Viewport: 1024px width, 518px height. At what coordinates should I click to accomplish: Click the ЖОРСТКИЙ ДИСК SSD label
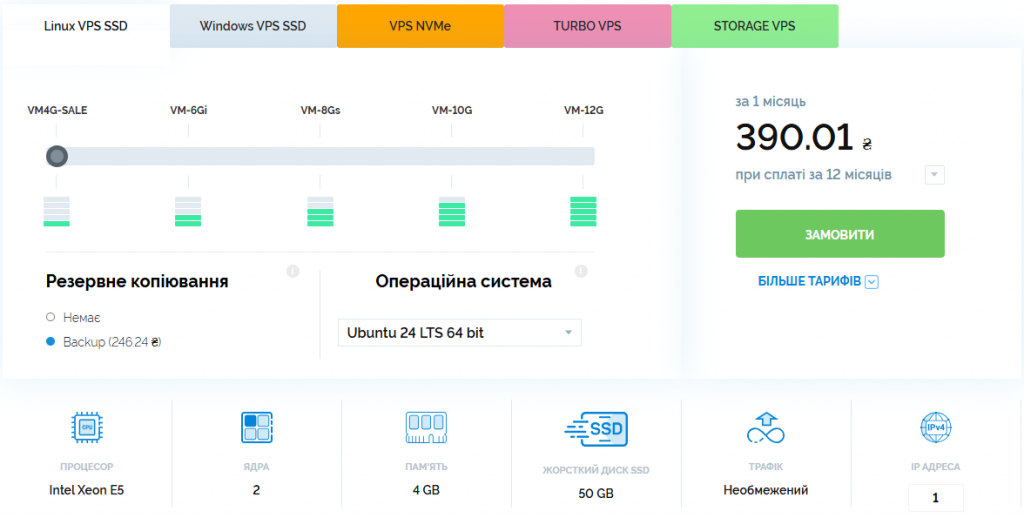[x=596, y=470]
